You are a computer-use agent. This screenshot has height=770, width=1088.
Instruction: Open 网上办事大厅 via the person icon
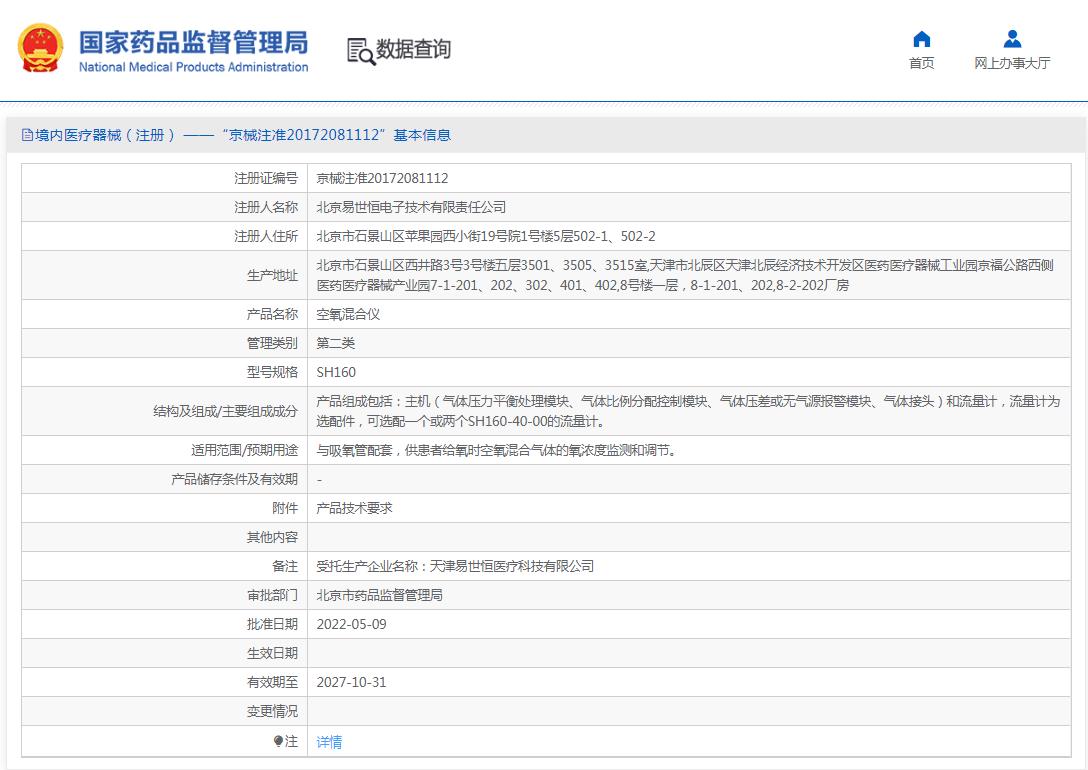[1012, 40]
